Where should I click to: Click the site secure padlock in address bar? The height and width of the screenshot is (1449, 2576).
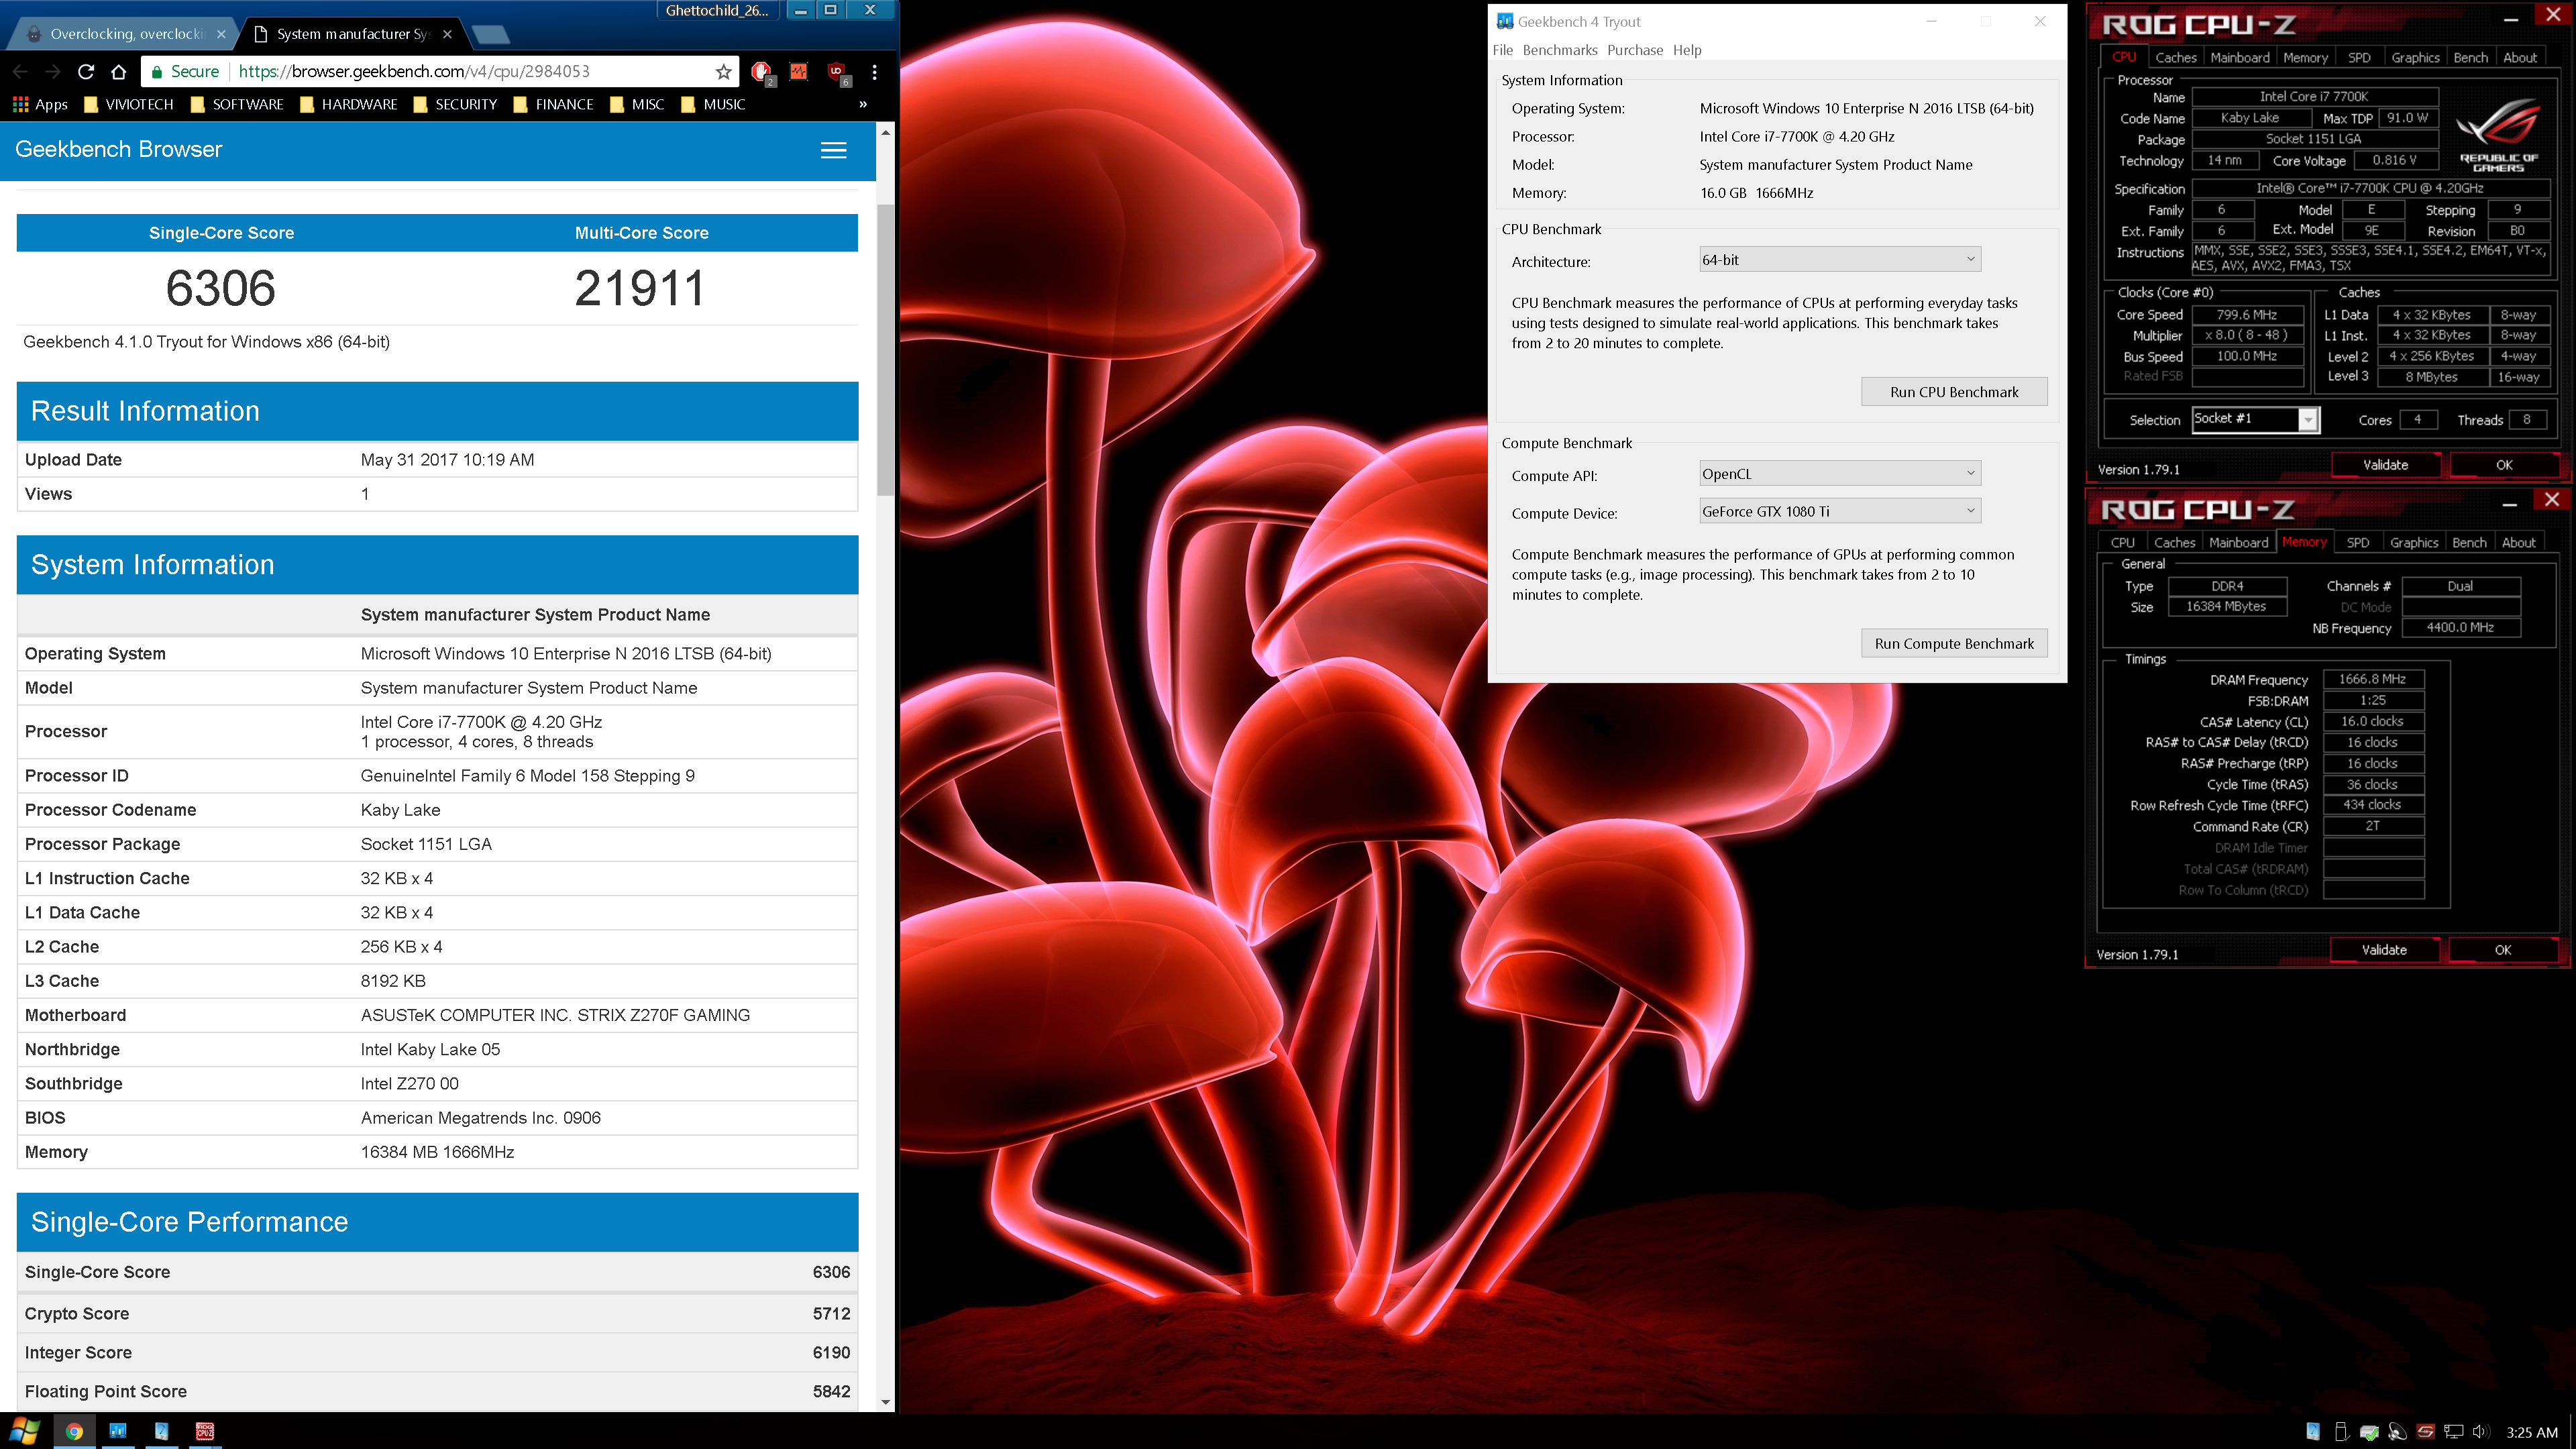(x=156, y=72)
